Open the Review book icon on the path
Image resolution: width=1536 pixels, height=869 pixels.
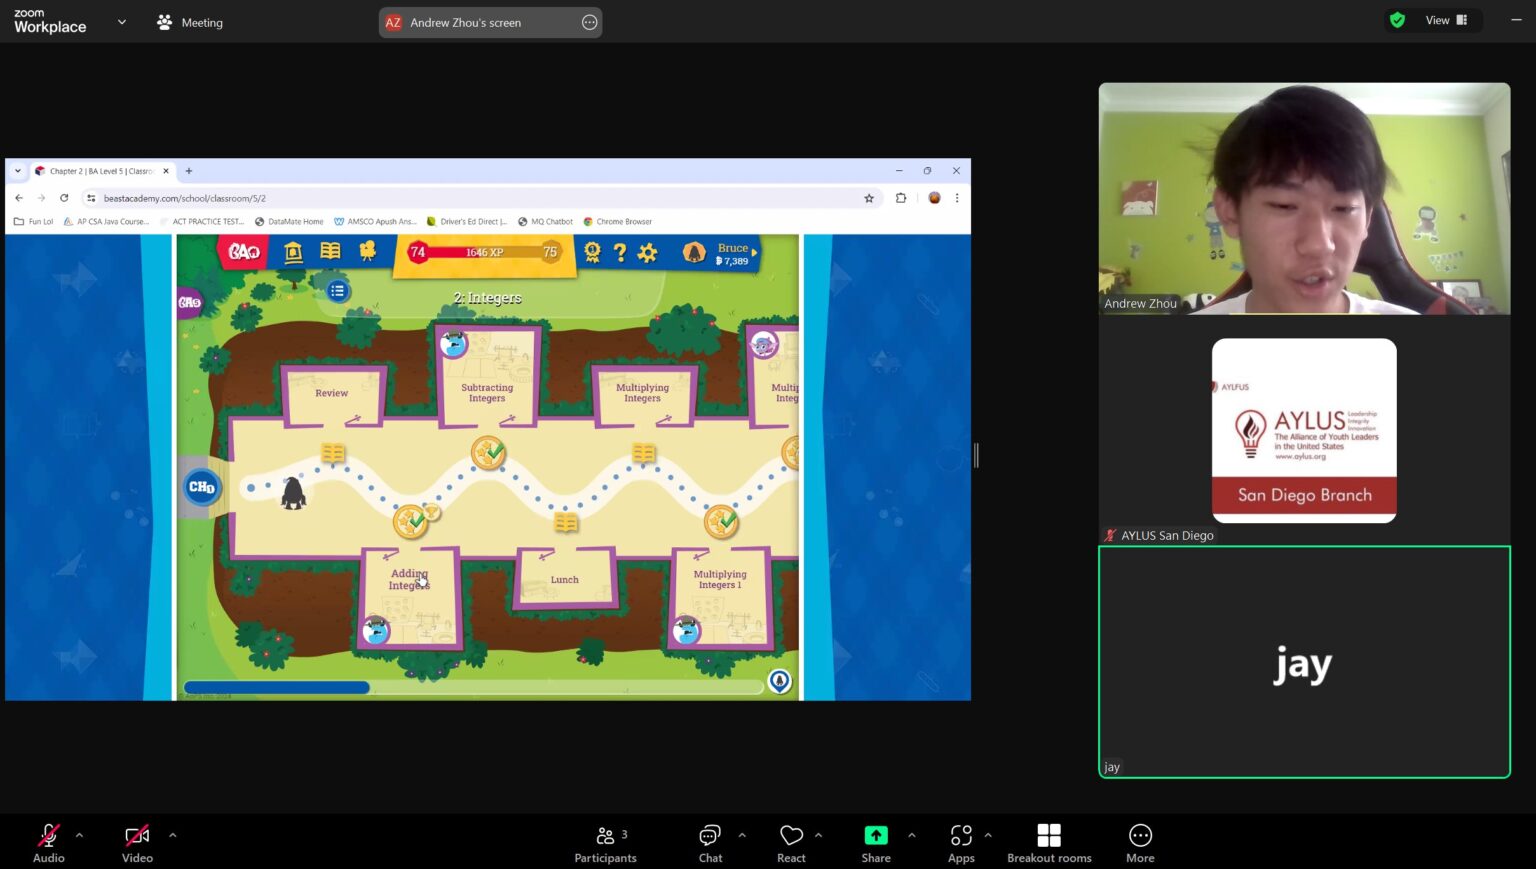pyautogui.click(x=333, y=453)
